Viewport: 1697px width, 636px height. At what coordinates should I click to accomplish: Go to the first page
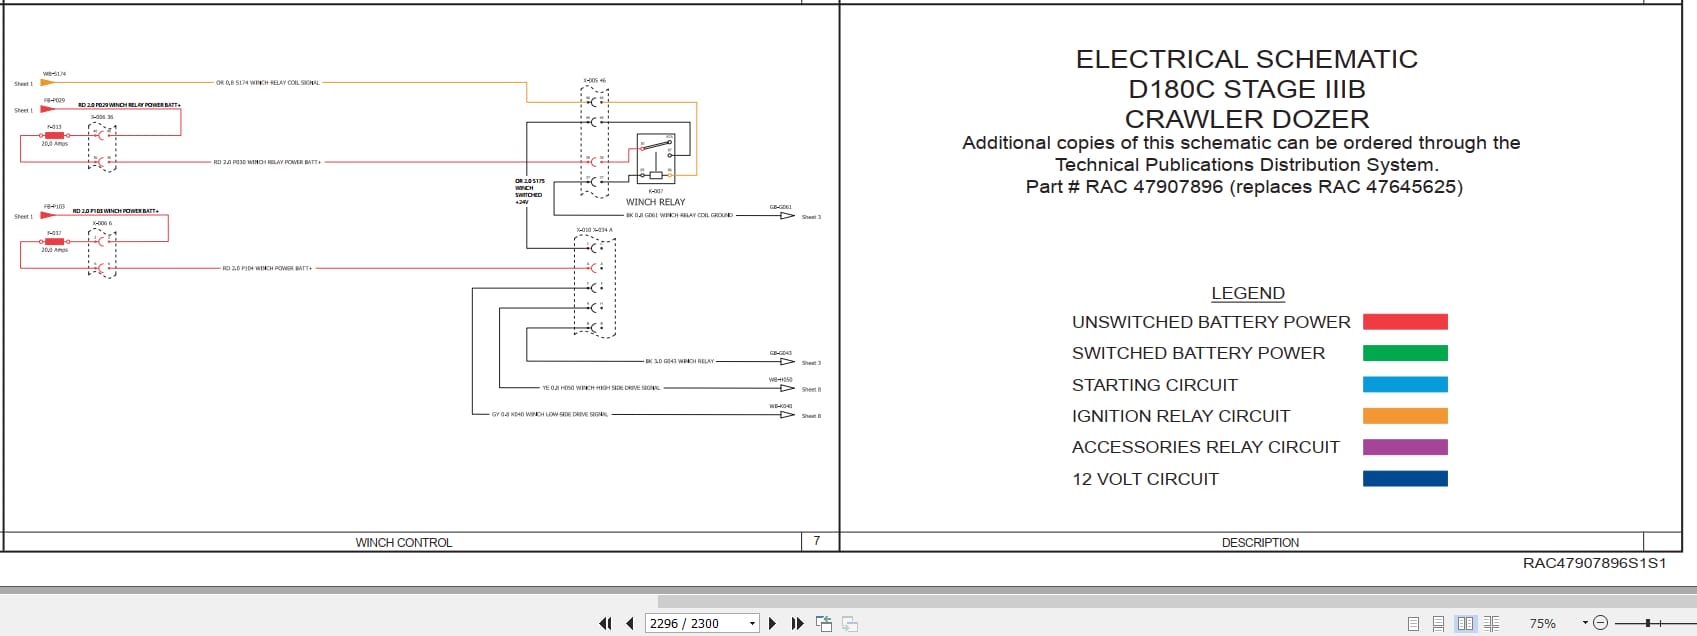(605, 623)
